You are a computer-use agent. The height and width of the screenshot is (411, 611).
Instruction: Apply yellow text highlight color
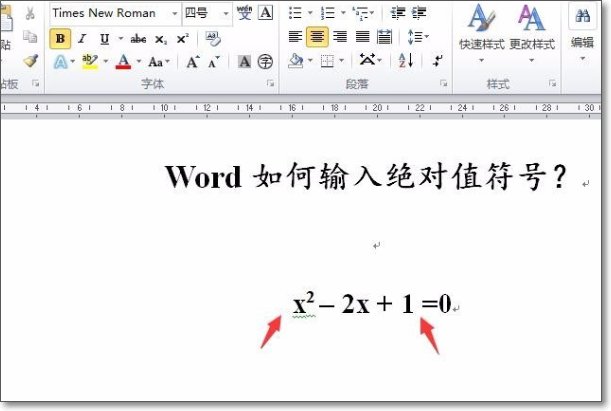coord(90,62)
